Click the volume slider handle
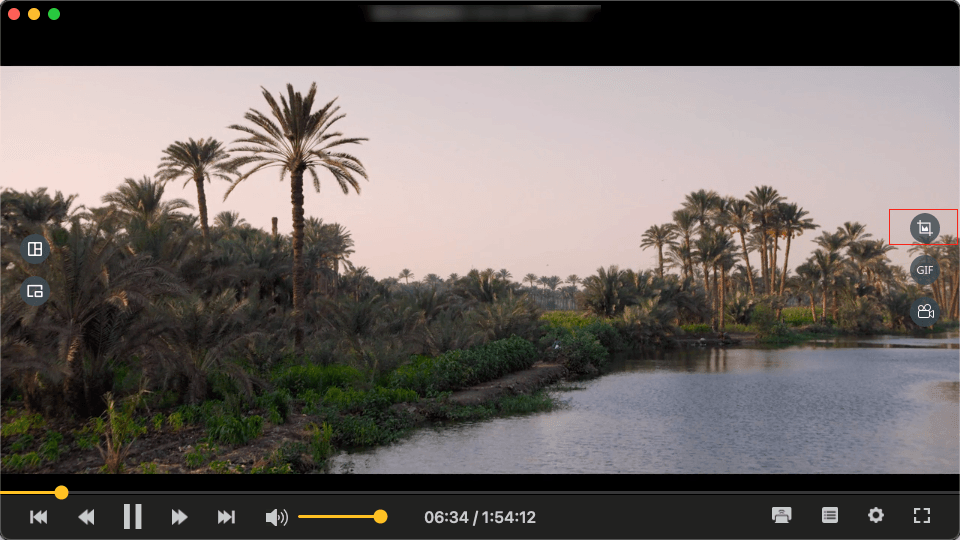 point(380,517)
